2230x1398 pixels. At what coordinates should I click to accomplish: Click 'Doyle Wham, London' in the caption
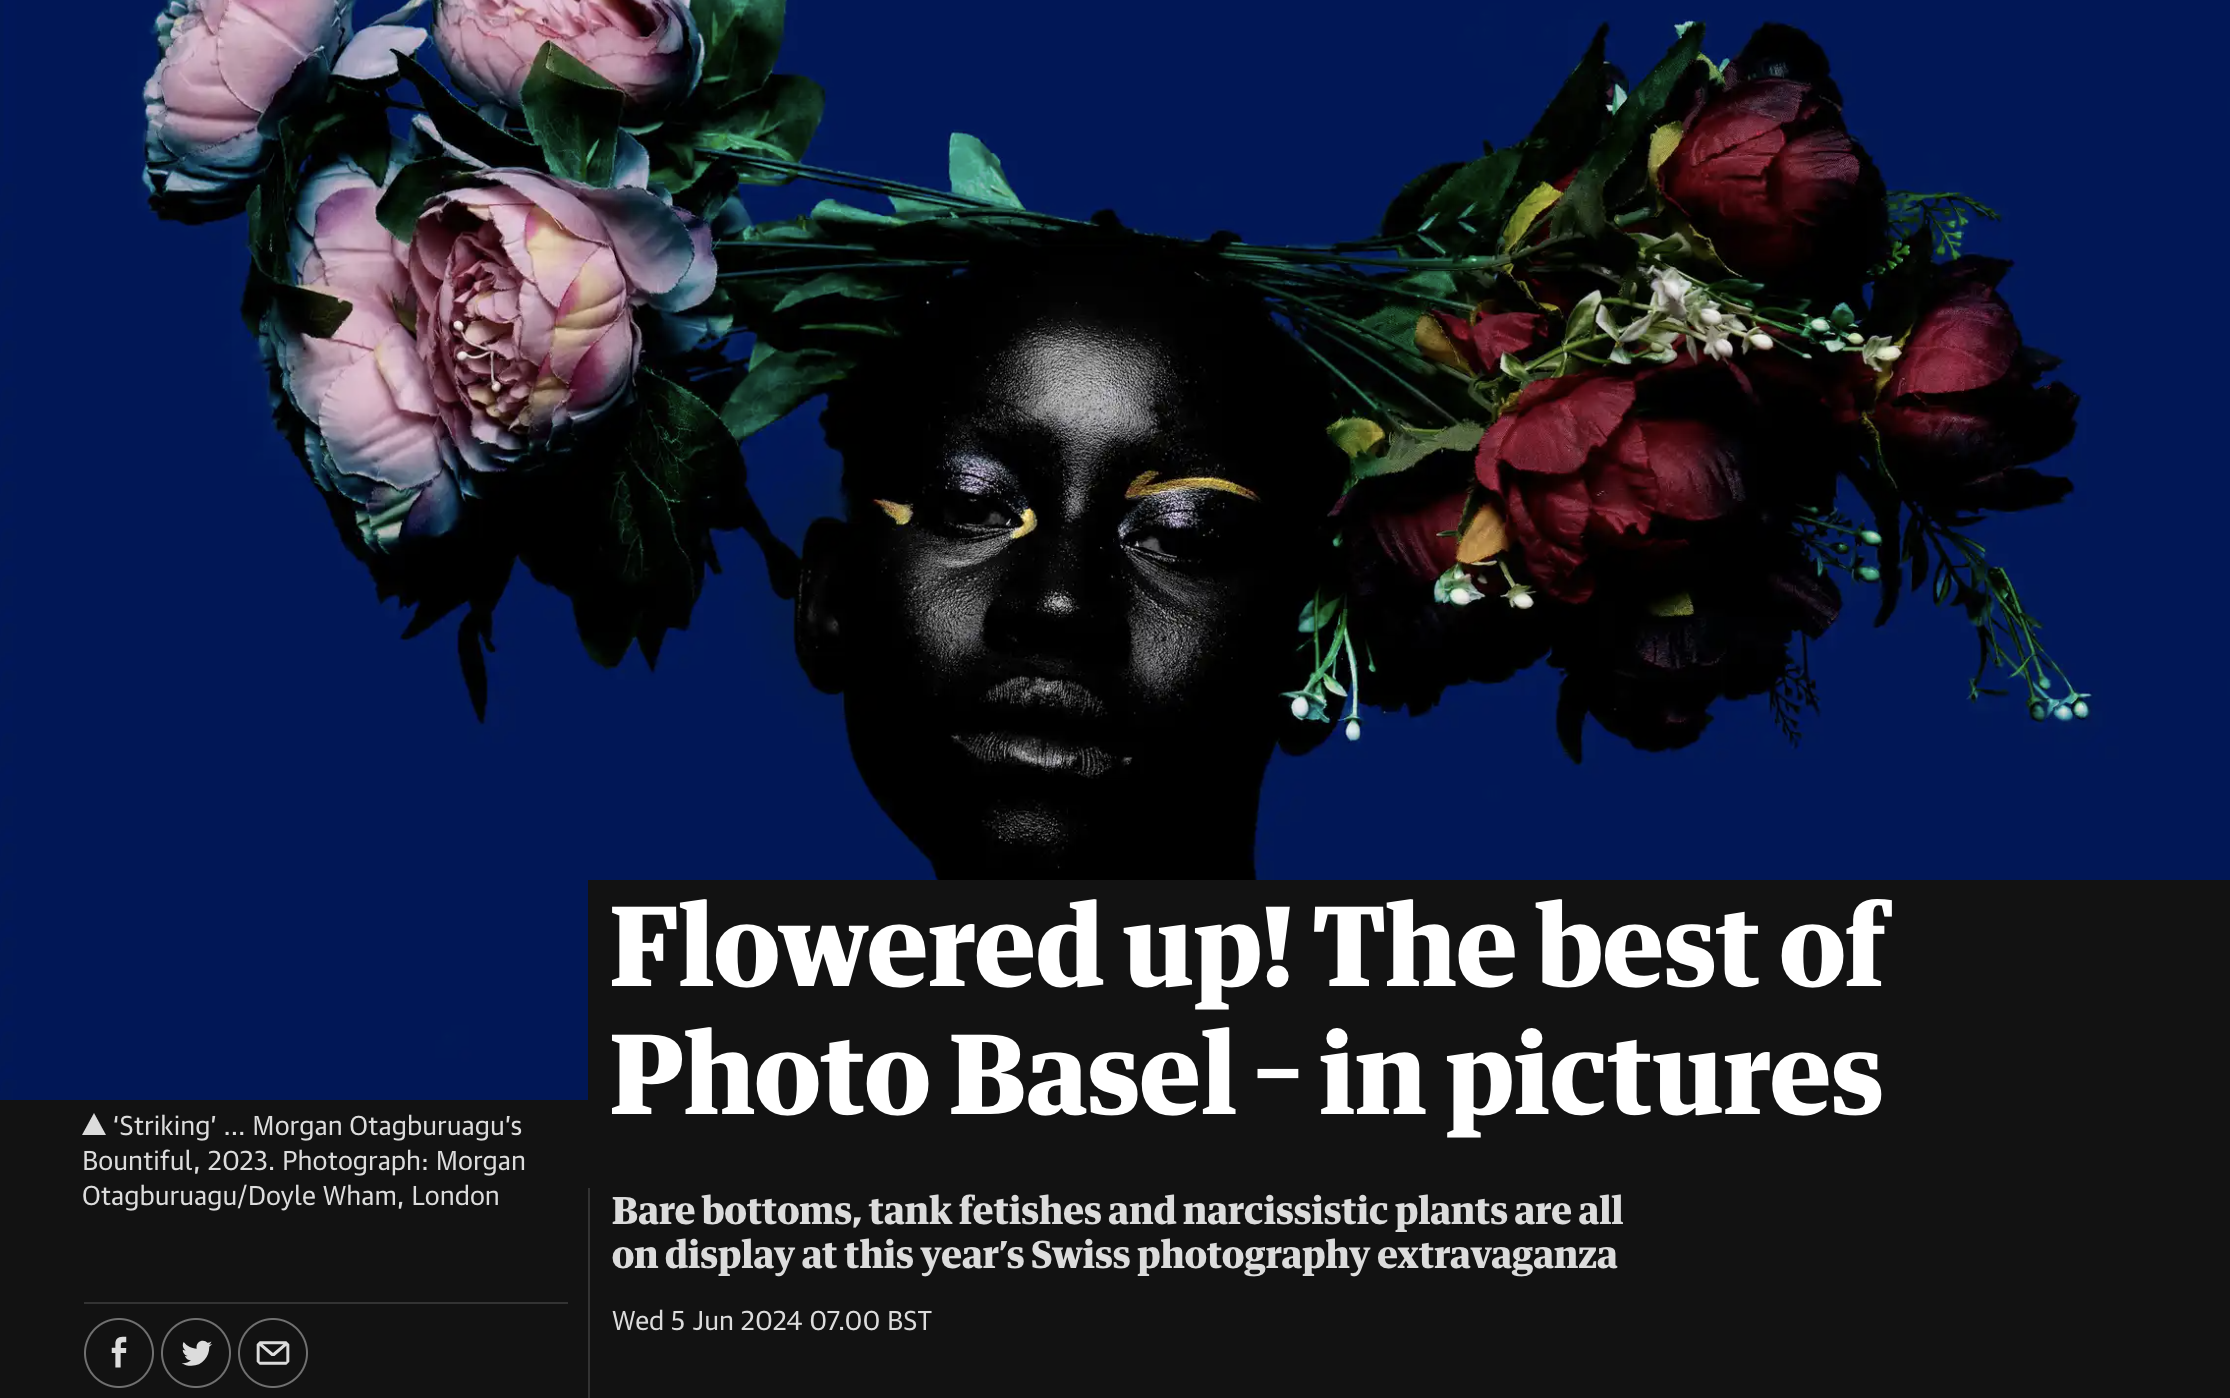point(373,1196)
